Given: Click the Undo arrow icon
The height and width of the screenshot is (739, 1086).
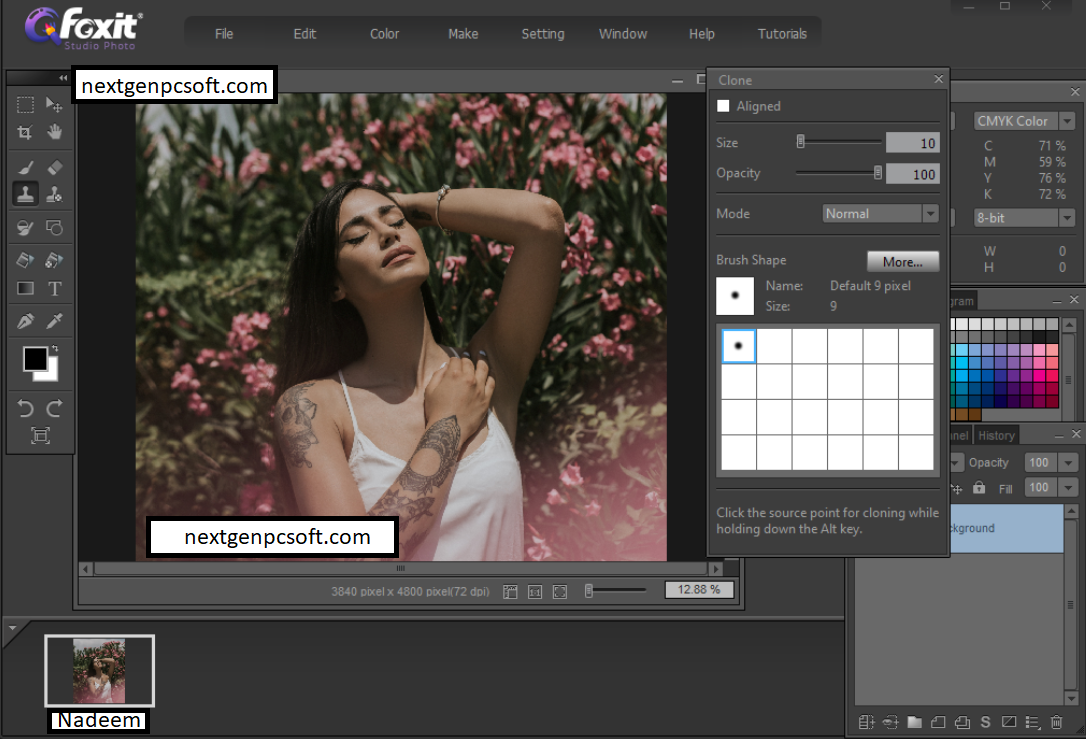Looking at the screenshot, I should (26, 407).
